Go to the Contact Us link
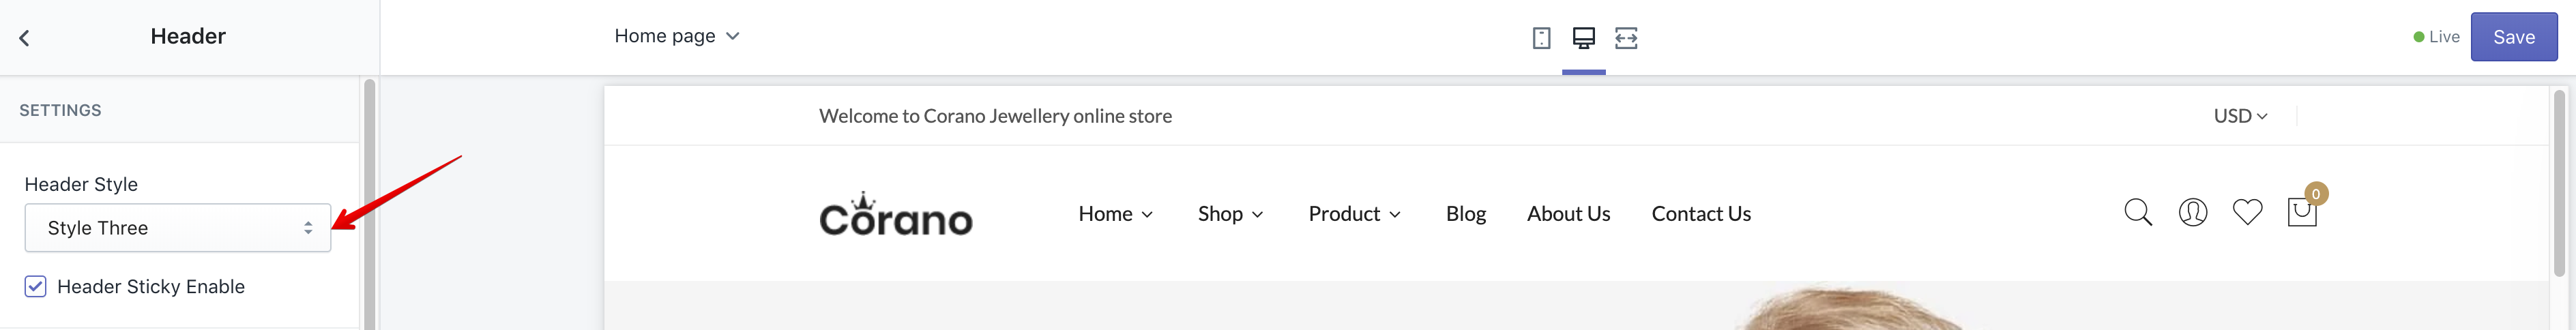The height and width of the screenshot is (330, 2576). 1701,214
